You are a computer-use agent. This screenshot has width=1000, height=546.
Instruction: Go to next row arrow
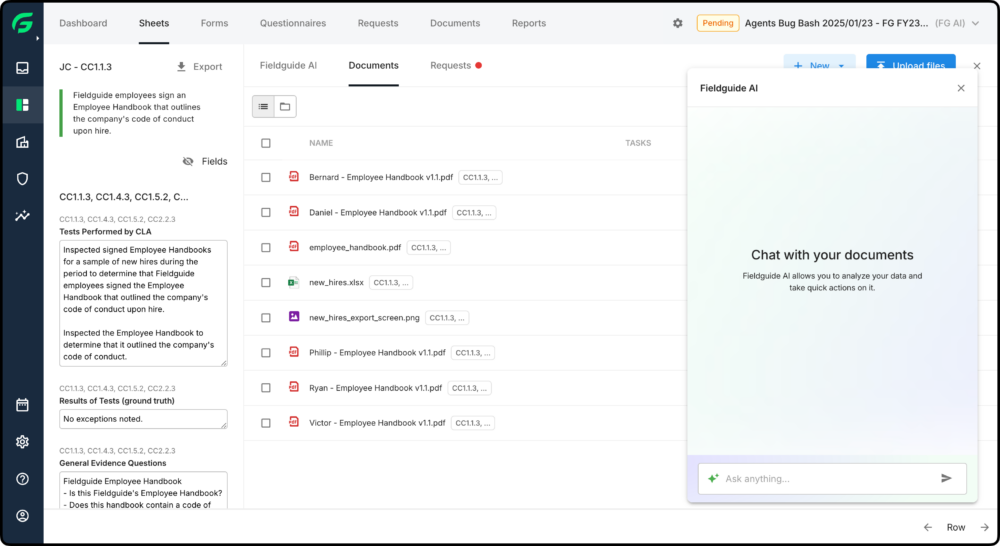click(985, 528)
